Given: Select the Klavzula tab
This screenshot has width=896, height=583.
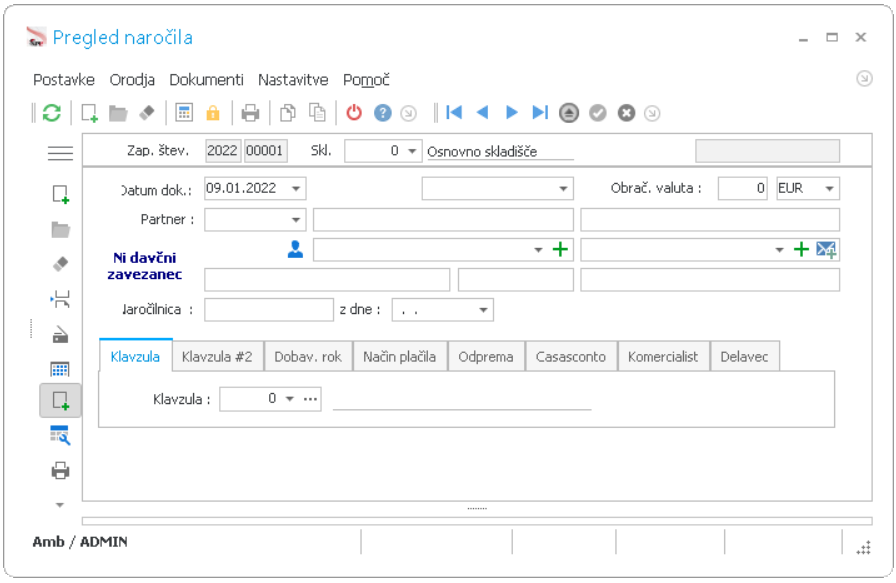Looking at the screenshot, I should pos(135,357).
